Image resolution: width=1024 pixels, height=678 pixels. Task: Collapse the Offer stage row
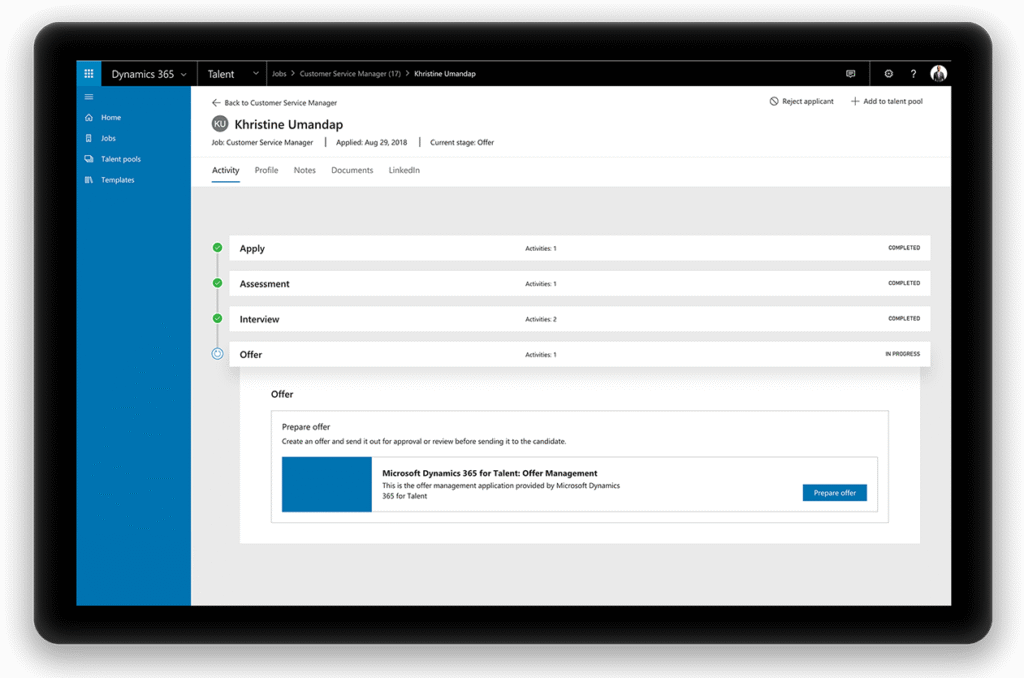(x=579, y=354)
